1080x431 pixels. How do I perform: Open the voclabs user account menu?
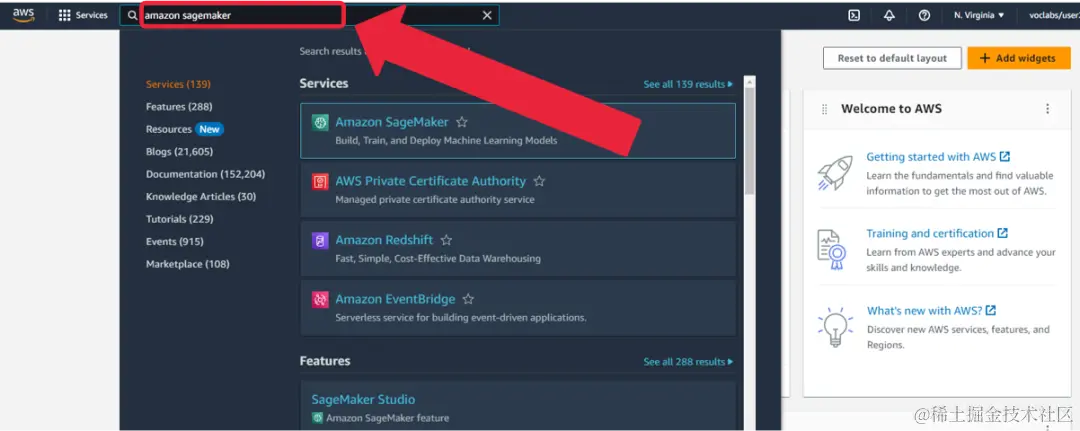click(1054, 15)
